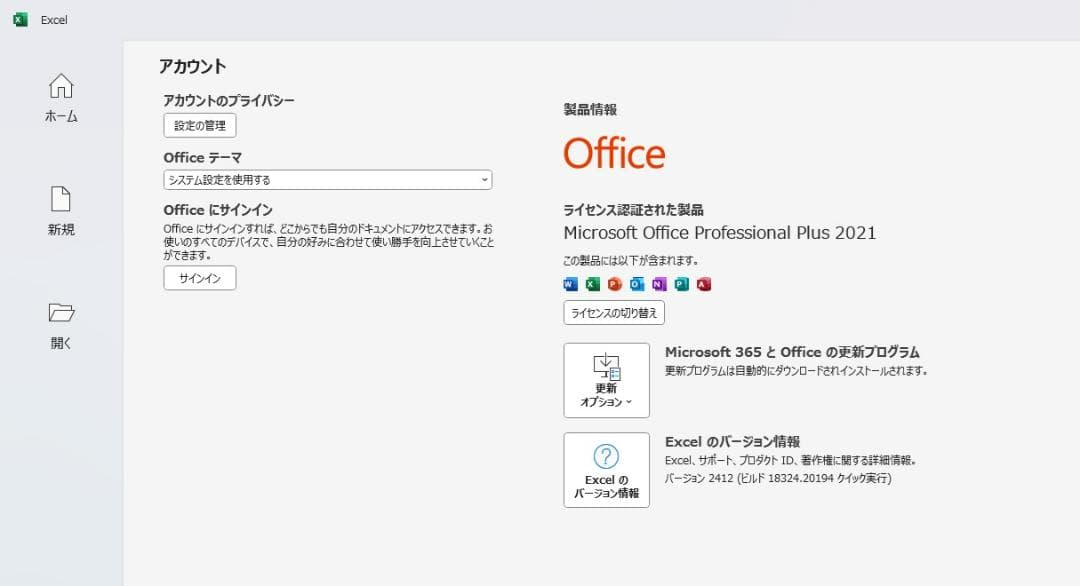Select 新規 in the left sidebar

tap(61, 211)
